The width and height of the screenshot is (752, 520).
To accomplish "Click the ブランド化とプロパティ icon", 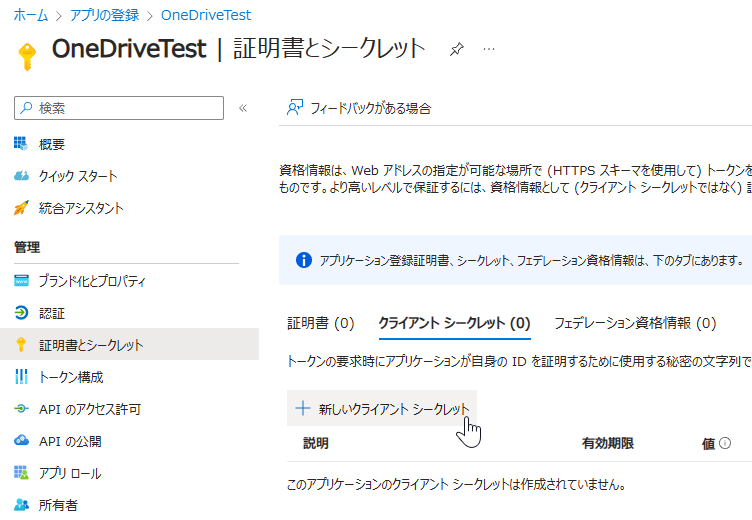I will click(21, 281).
